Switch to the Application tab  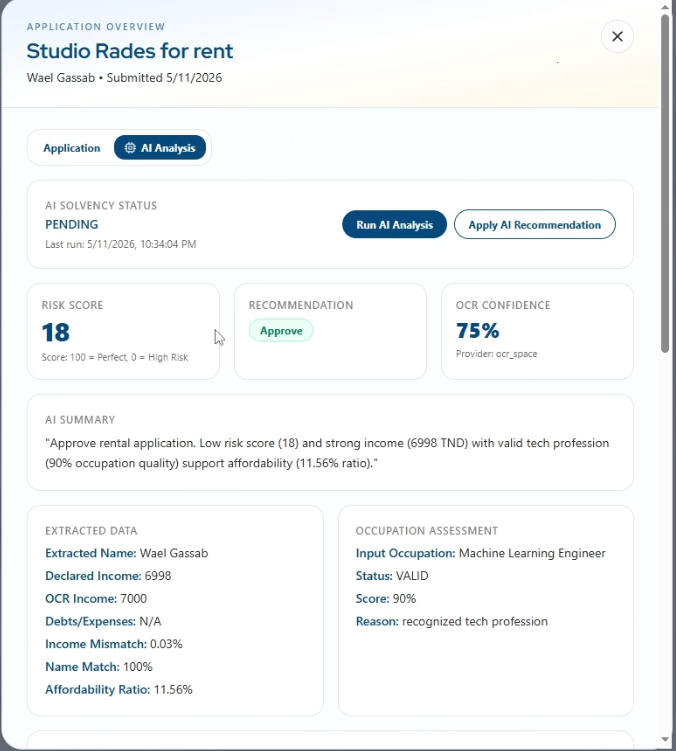(72, 148)
